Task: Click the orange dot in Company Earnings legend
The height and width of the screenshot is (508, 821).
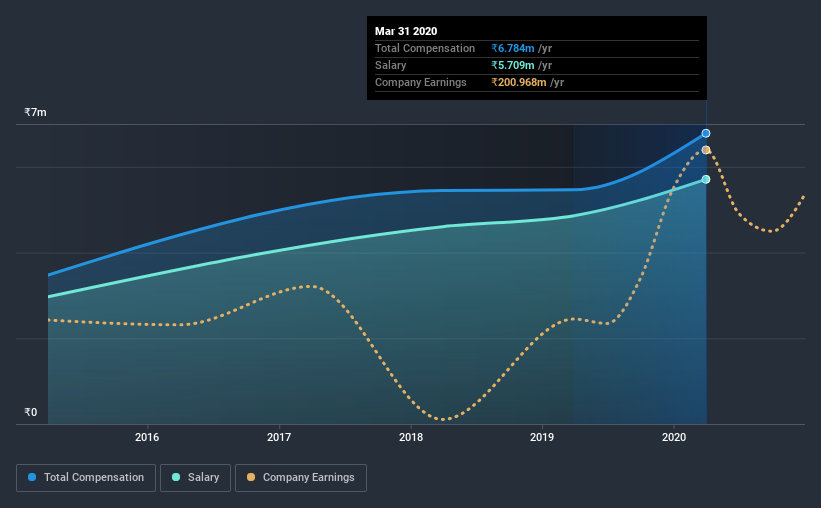Action: 251,477
